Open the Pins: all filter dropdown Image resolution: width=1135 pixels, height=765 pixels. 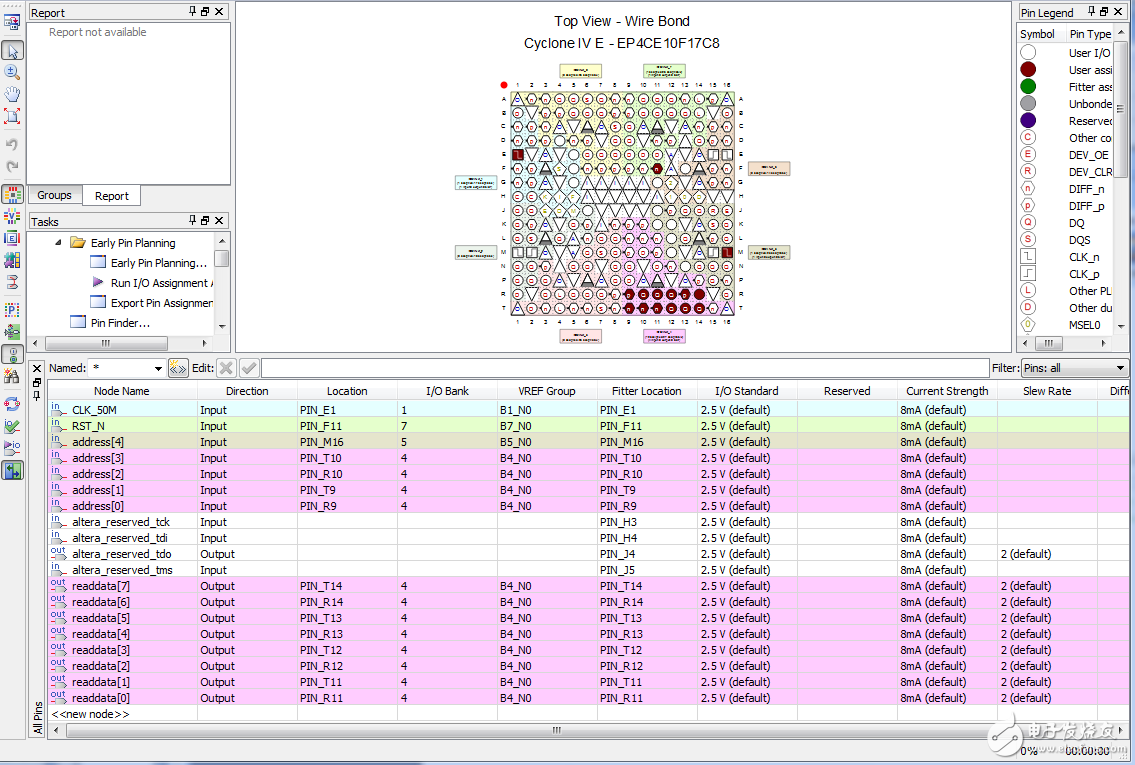[x=1119, y=369]
